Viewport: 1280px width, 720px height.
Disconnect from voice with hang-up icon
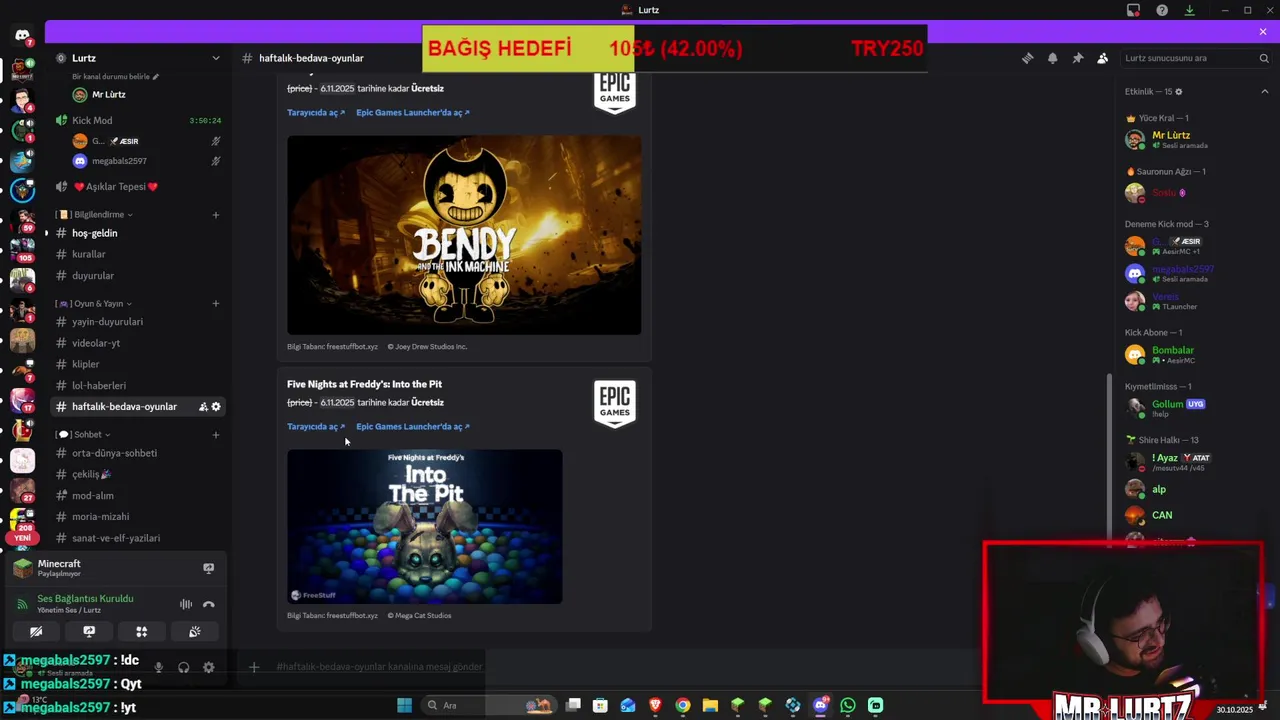208,604
